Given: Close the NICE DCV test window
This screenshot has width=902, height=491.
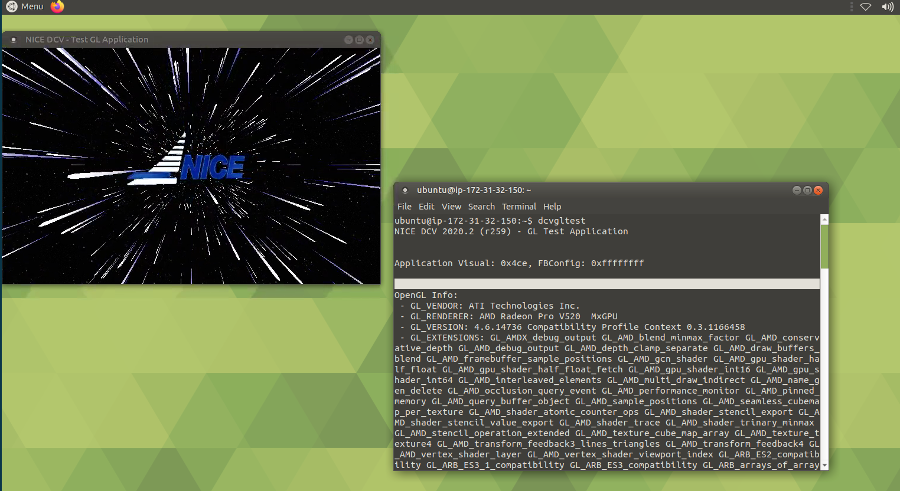Looking at the screenshot, I should point(370,40).
